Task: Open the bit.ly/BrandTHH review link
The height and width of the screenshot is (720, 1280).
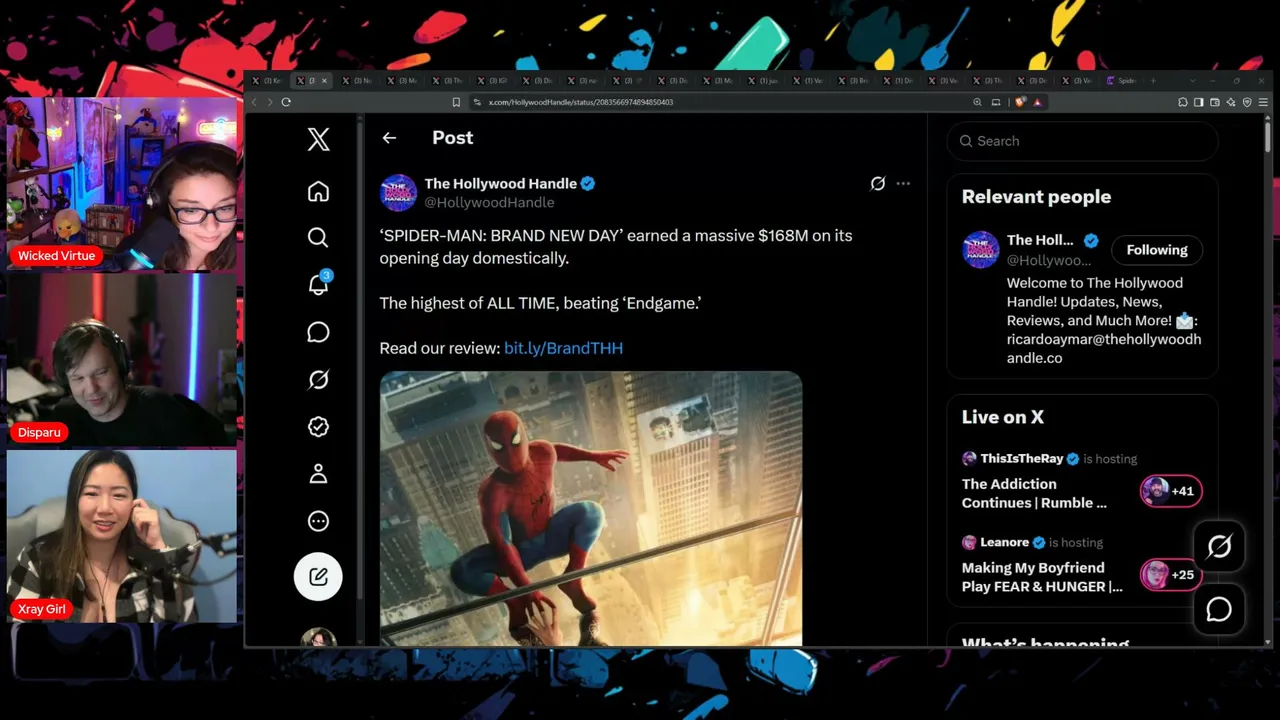Action: click(x=563, y=348)
